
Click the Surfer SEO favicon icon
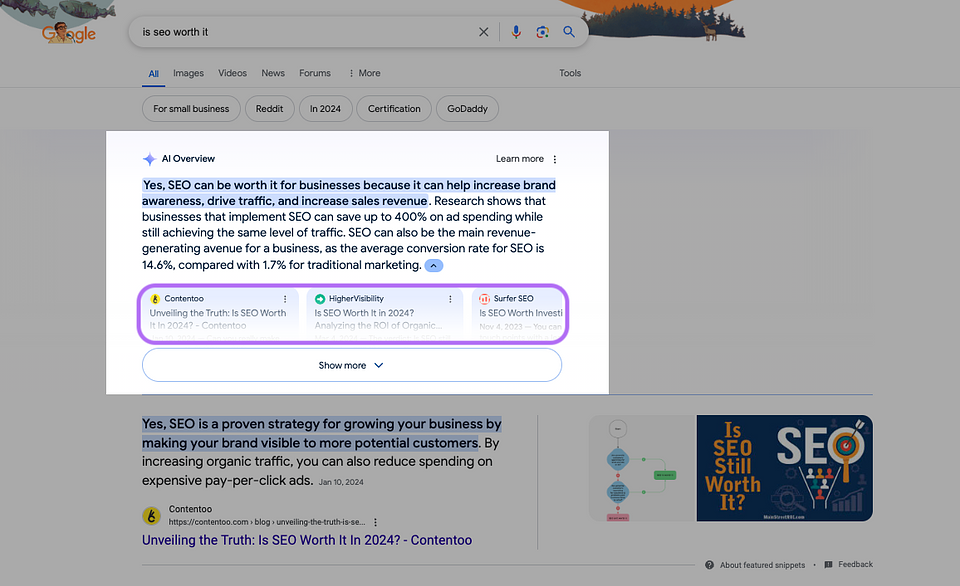click(482, 298)
